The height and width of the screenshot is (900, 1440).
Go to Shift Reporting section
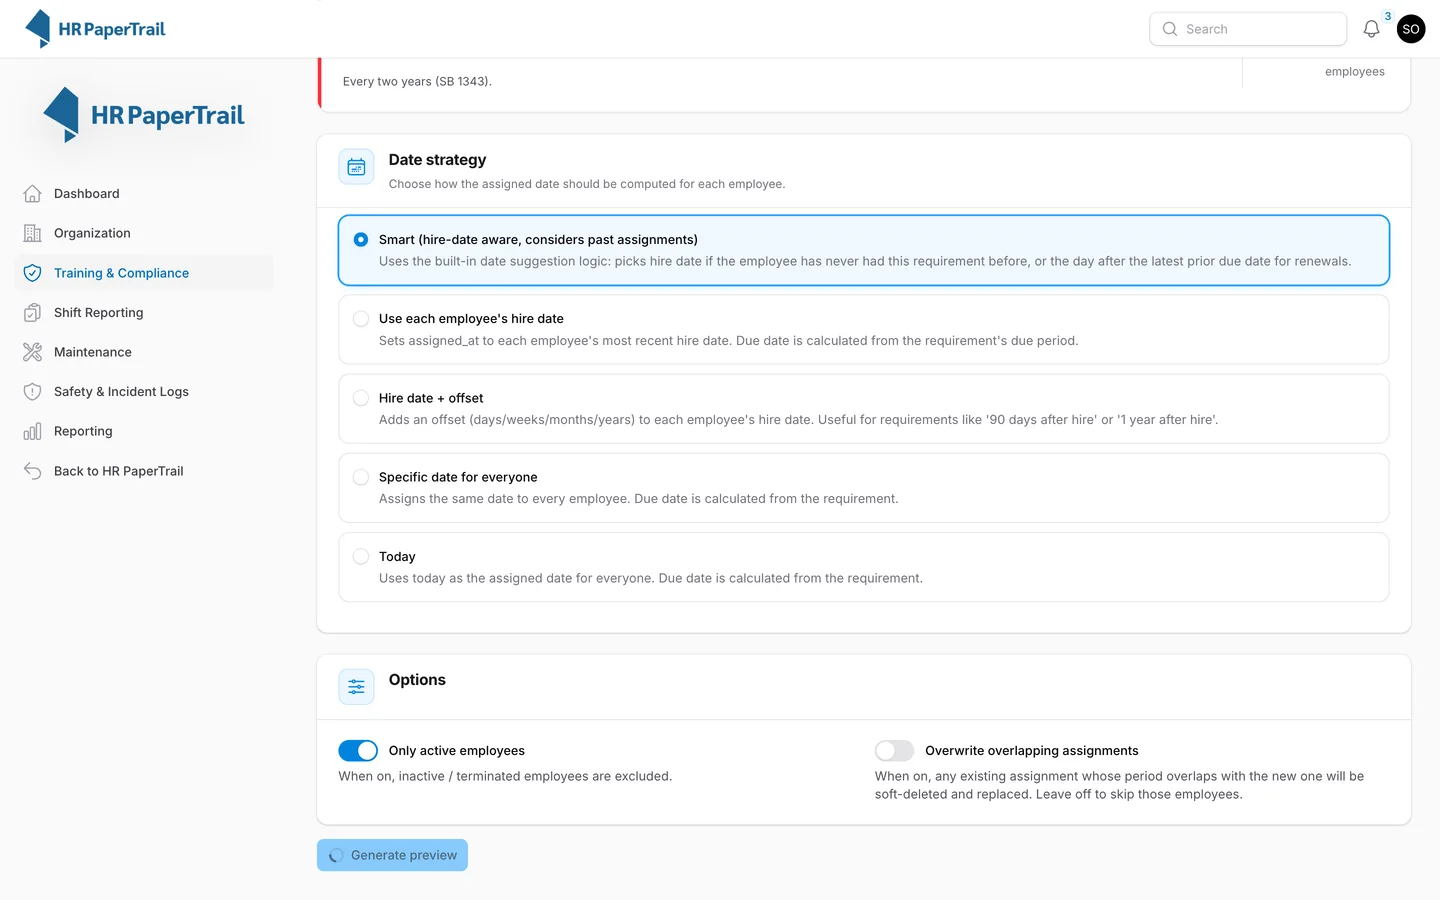click(x=144, y=313)
